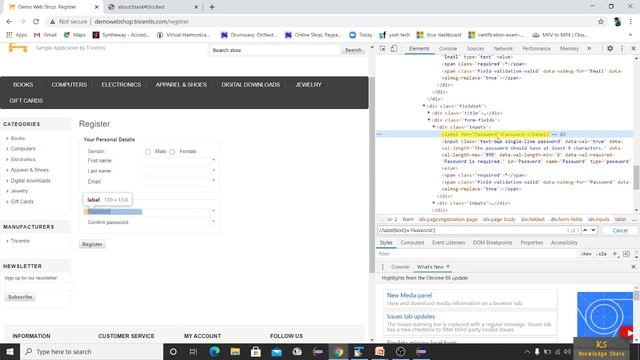This screenshot has width=640, height=360.
Task: Switch to DevTools Console tab
Action: tap(448, 49)
